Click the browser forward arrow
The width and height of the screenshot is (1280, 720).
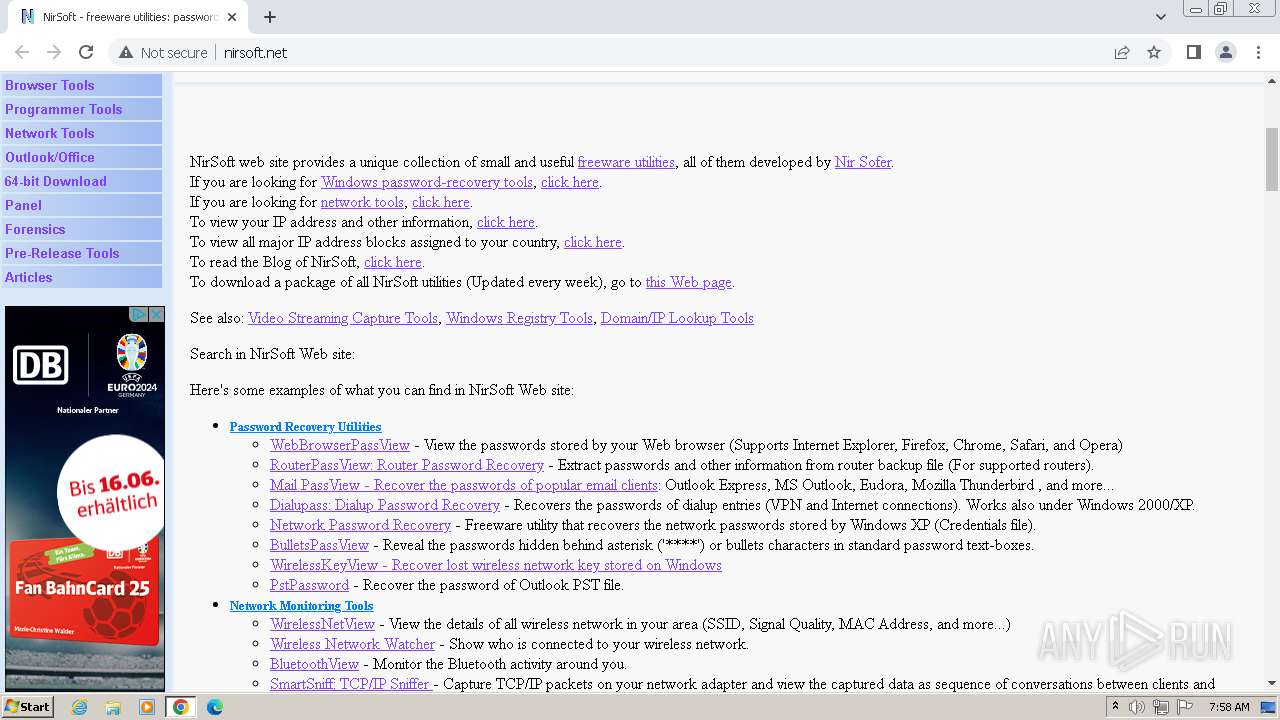(x=54, y=52)
